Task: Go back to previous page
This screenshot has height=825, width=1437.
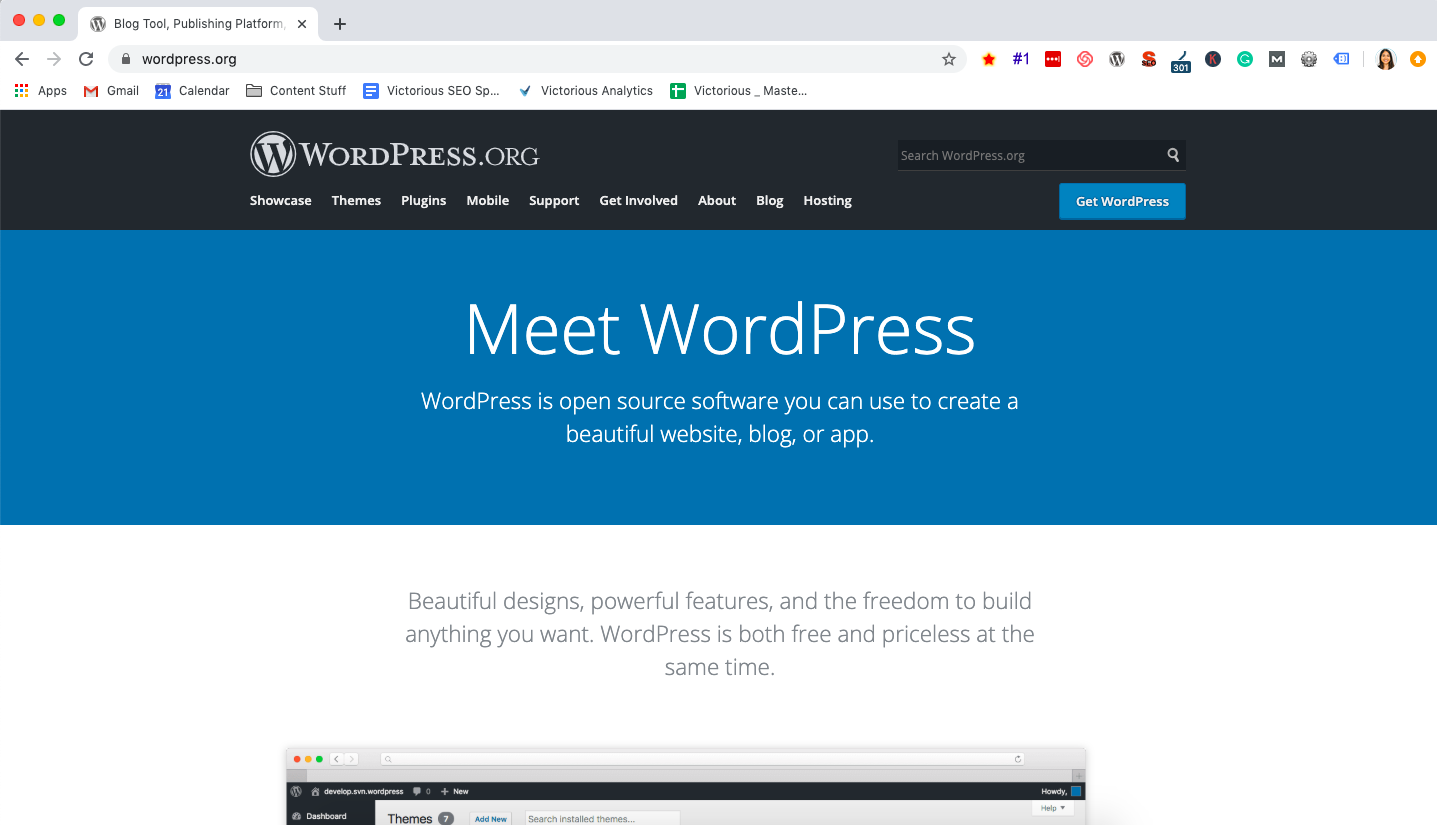Action: [22, 59]
